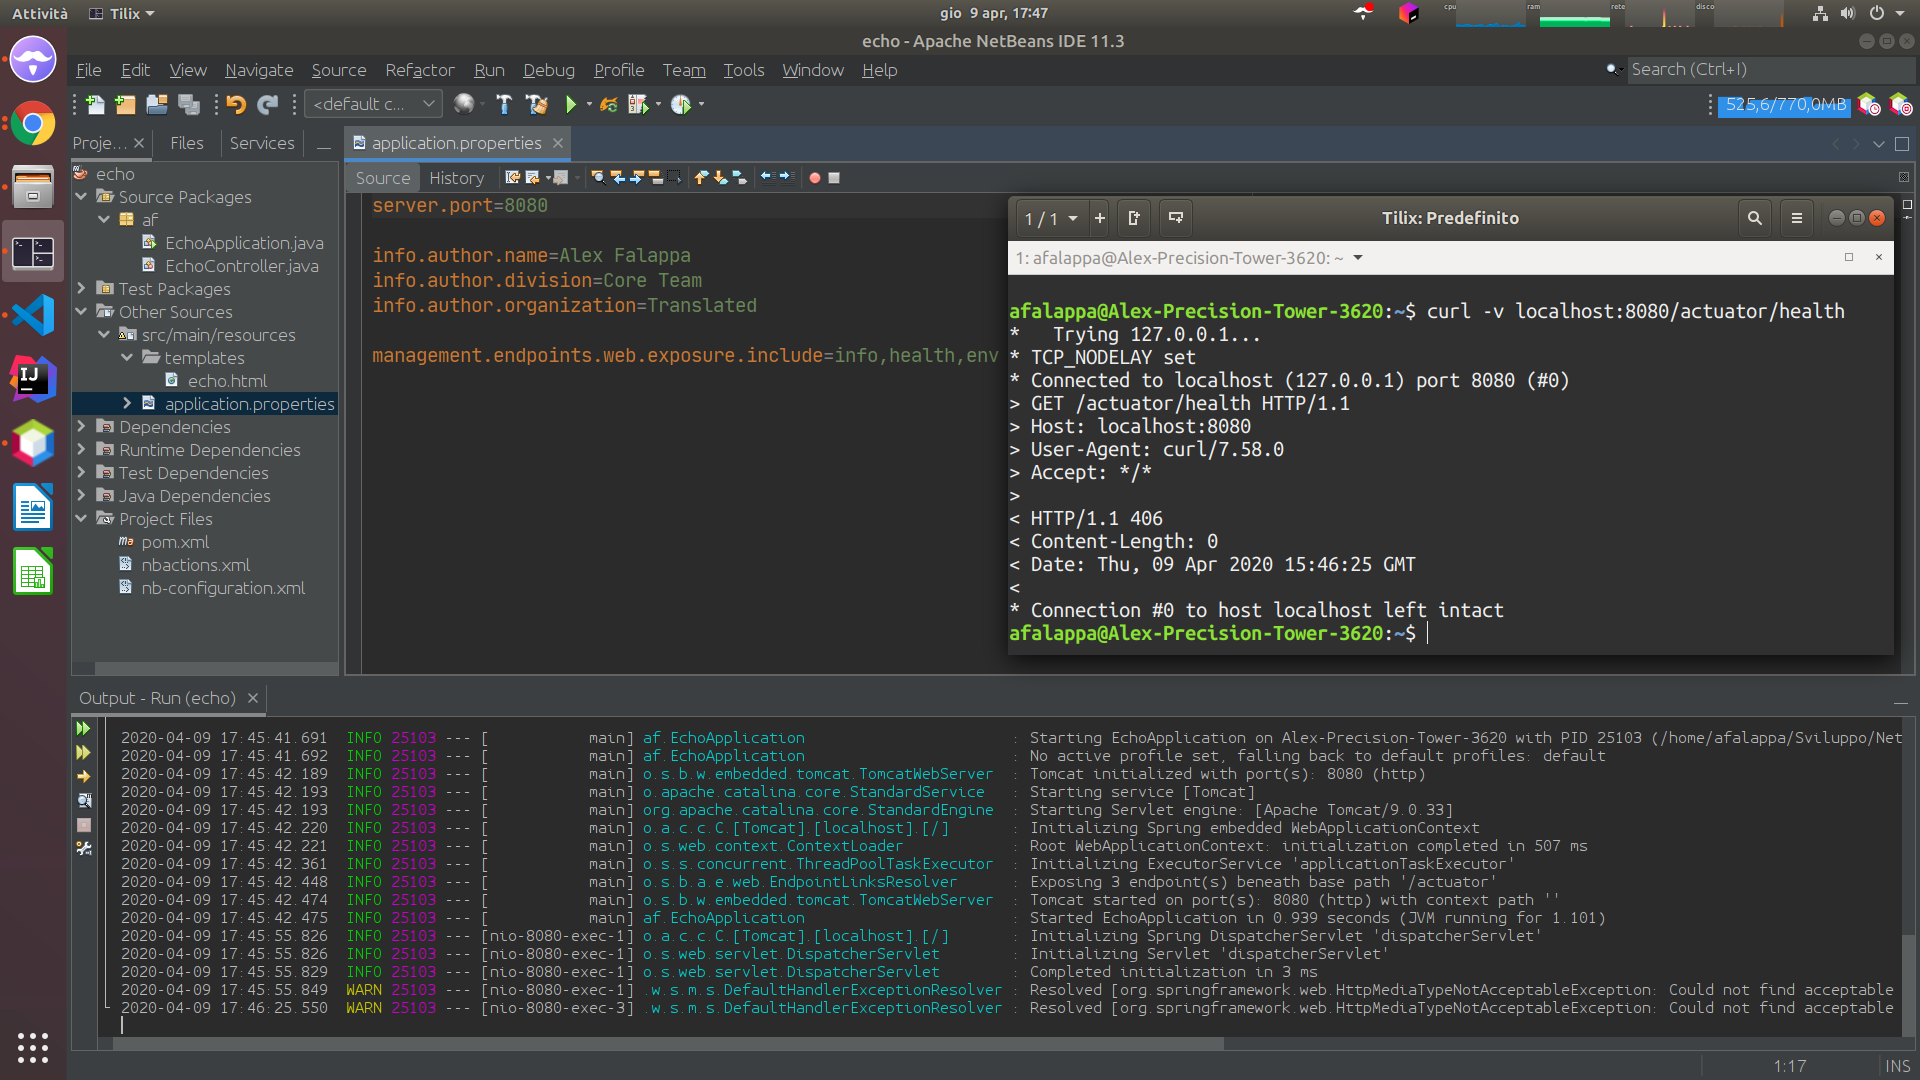
Task: Click the Build Project hammer icon
Action: tap(504, 104)
